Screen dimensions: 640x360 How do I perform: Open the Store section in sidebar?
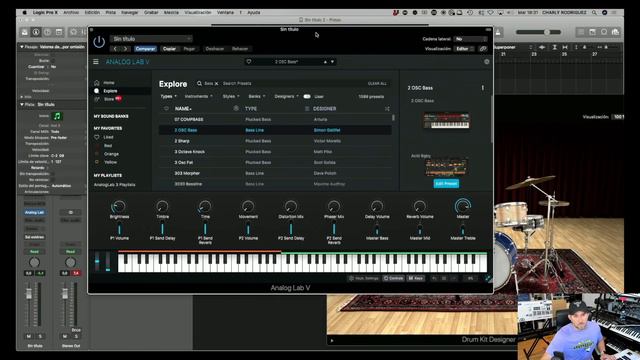pos(109,99)
